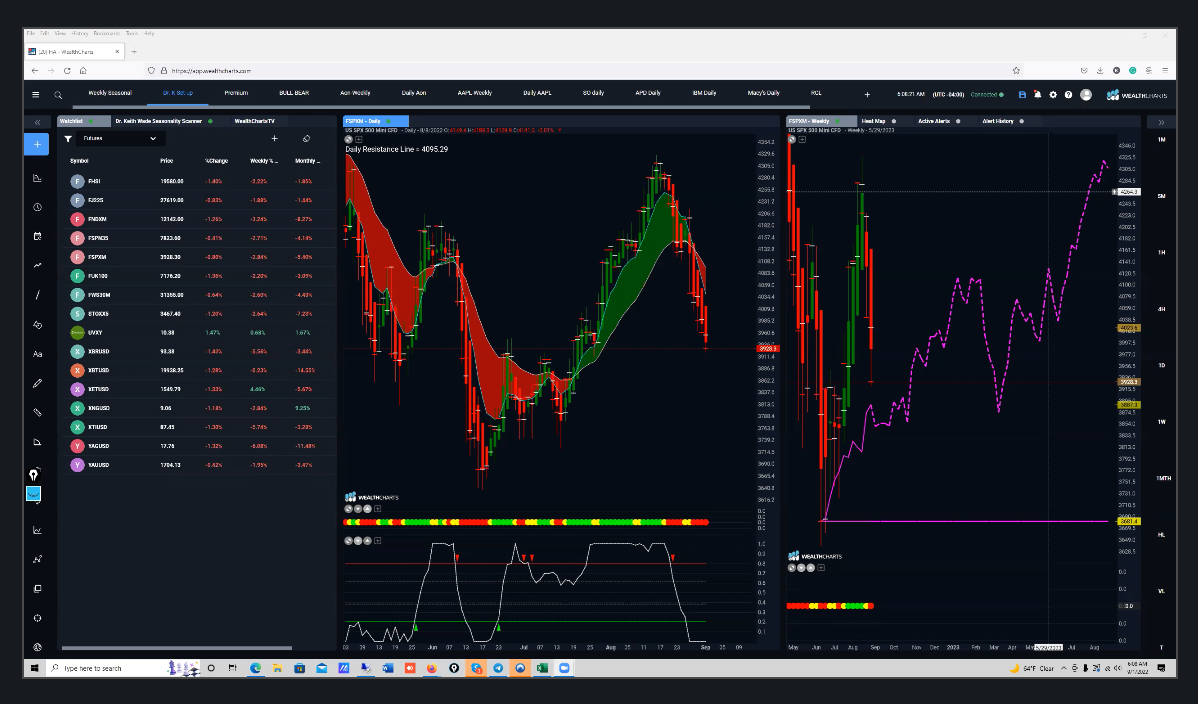Select the Heat Map tab

pos(873,122)
